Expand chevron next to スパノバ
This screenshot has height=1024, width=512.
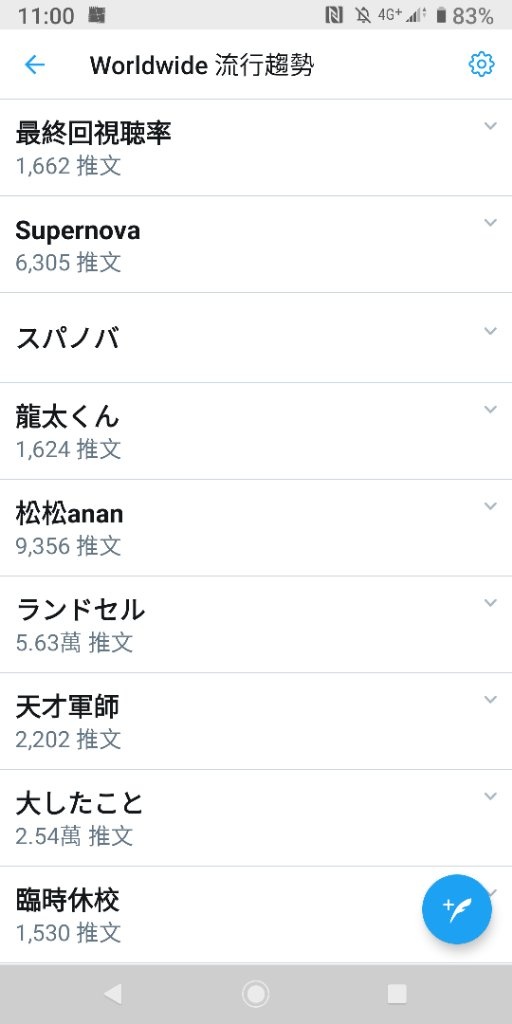[490, 331]
